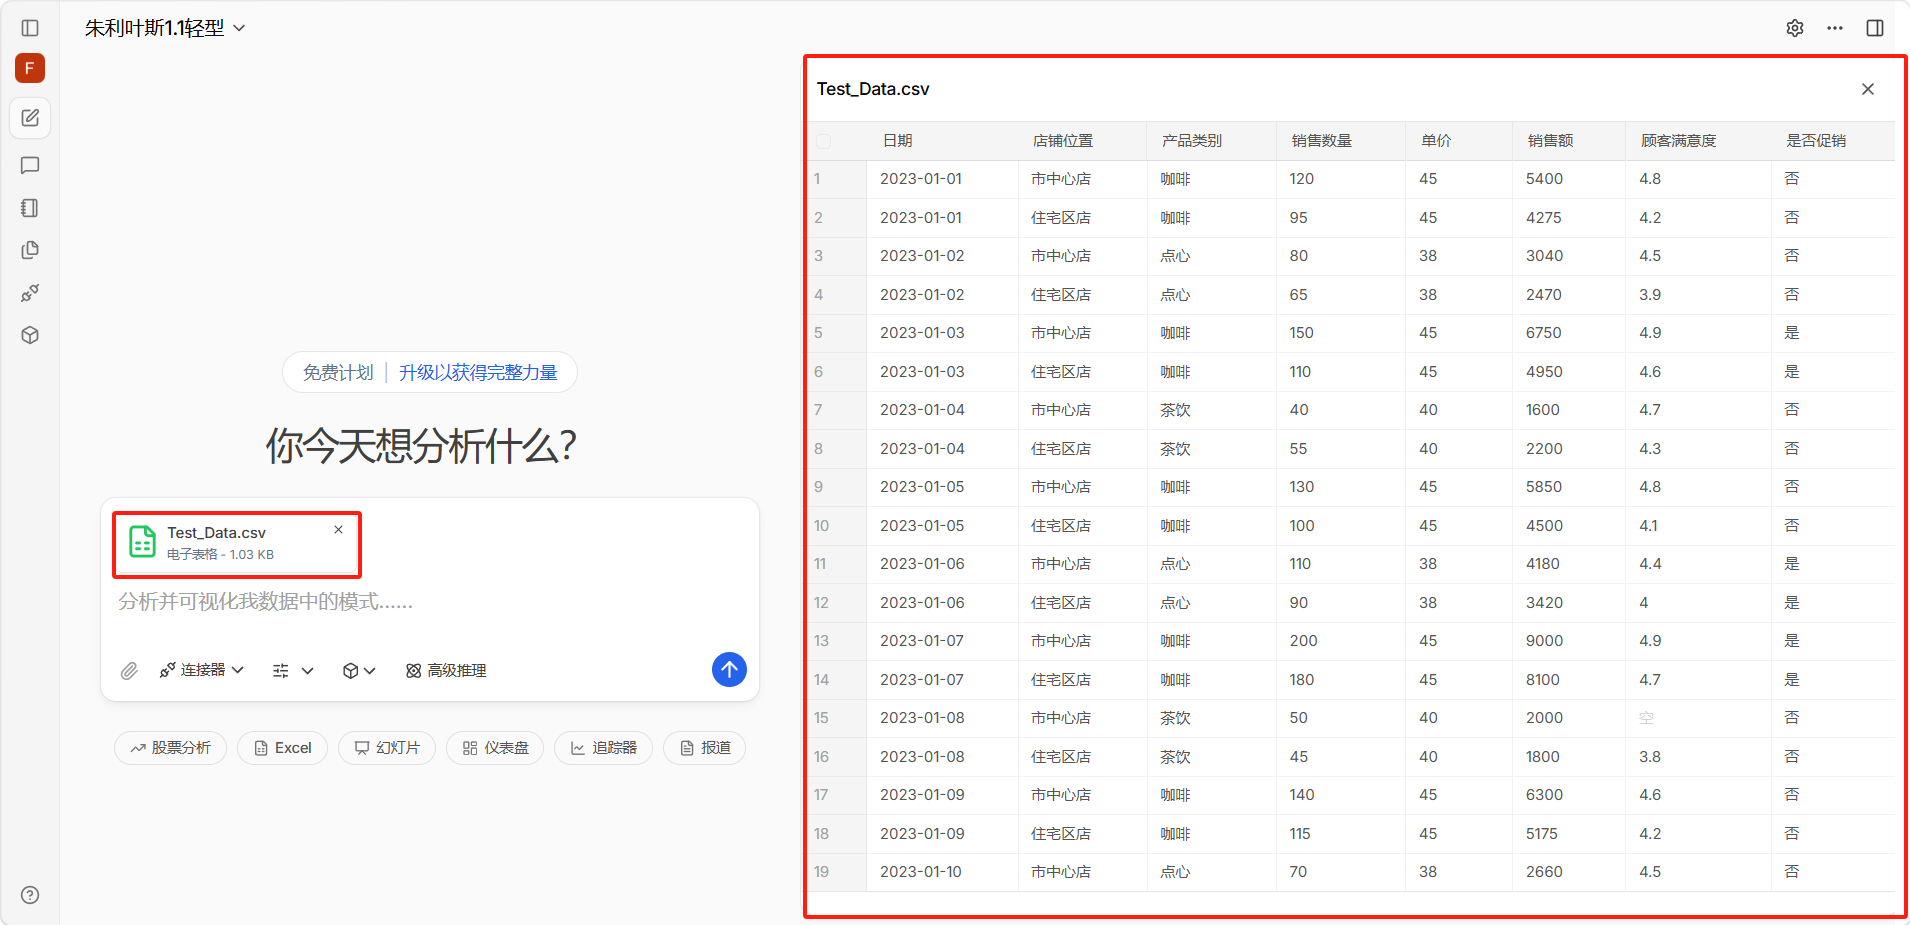Follow the 升级以获得完整力量 upgrade link
The width and height of the screenshot is (1910, 925).
click(x=478, y=373)
